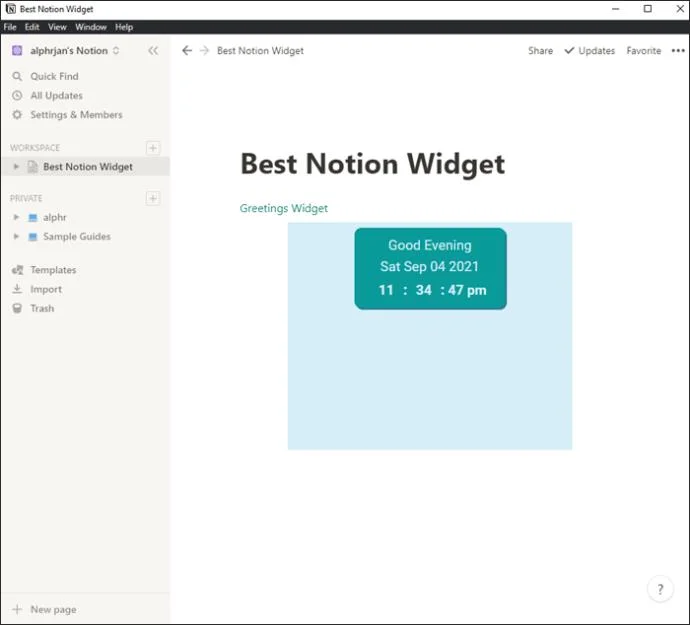This screenshot has height=625, width=690.
Task: Select Best Notion Widget in sidebar
Action: pos(85,167)
